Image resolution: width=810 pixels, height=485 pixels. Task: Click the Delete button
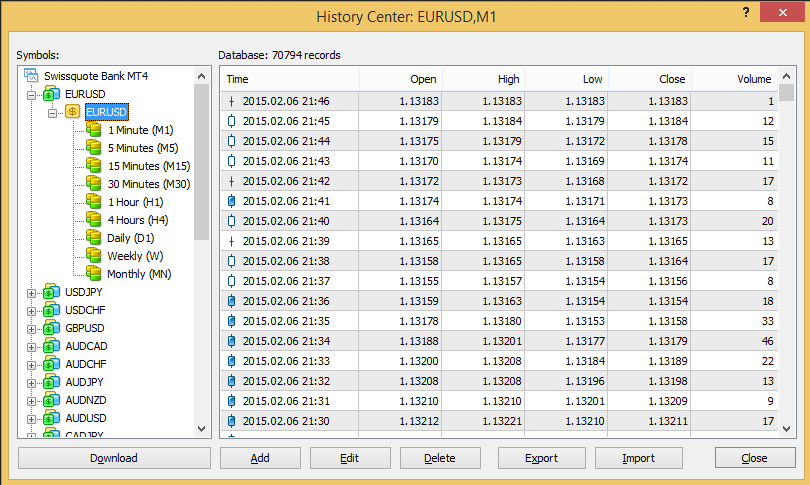tap(440, 458)
